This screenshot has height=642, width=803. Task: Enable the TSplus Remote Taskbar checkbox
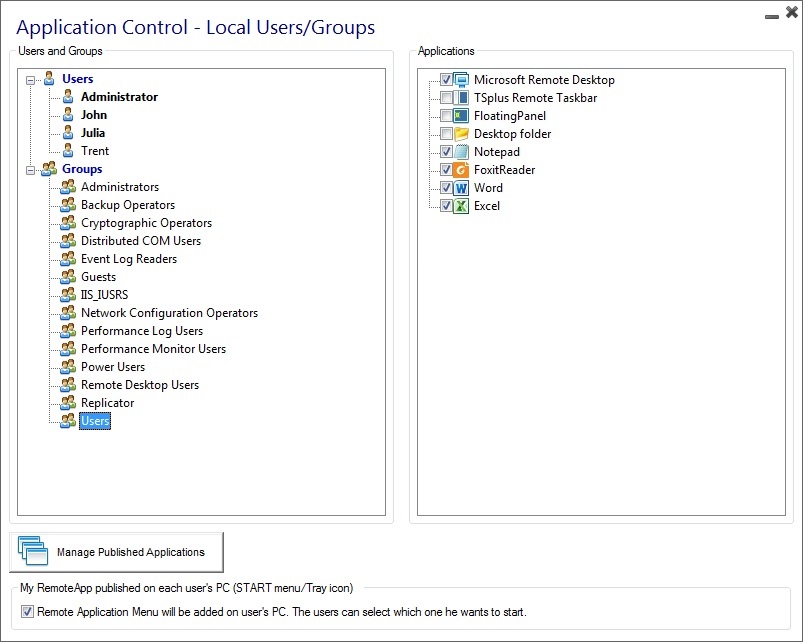[x=446, y=98]
